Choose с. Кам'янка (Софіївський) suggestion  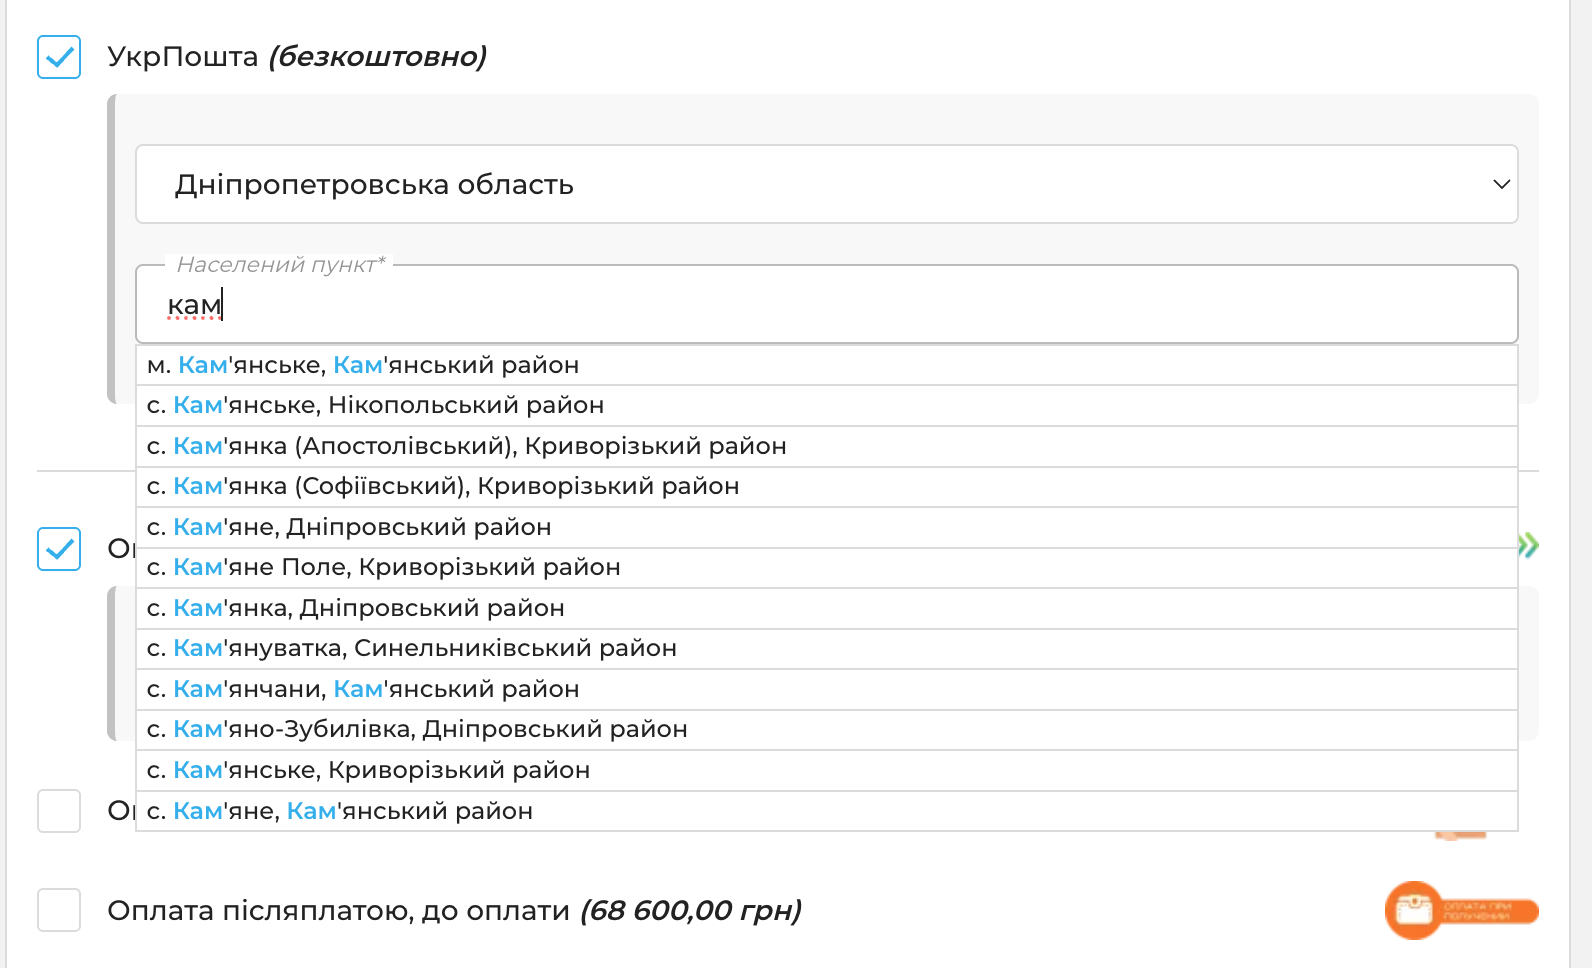(x=827, y=486)
